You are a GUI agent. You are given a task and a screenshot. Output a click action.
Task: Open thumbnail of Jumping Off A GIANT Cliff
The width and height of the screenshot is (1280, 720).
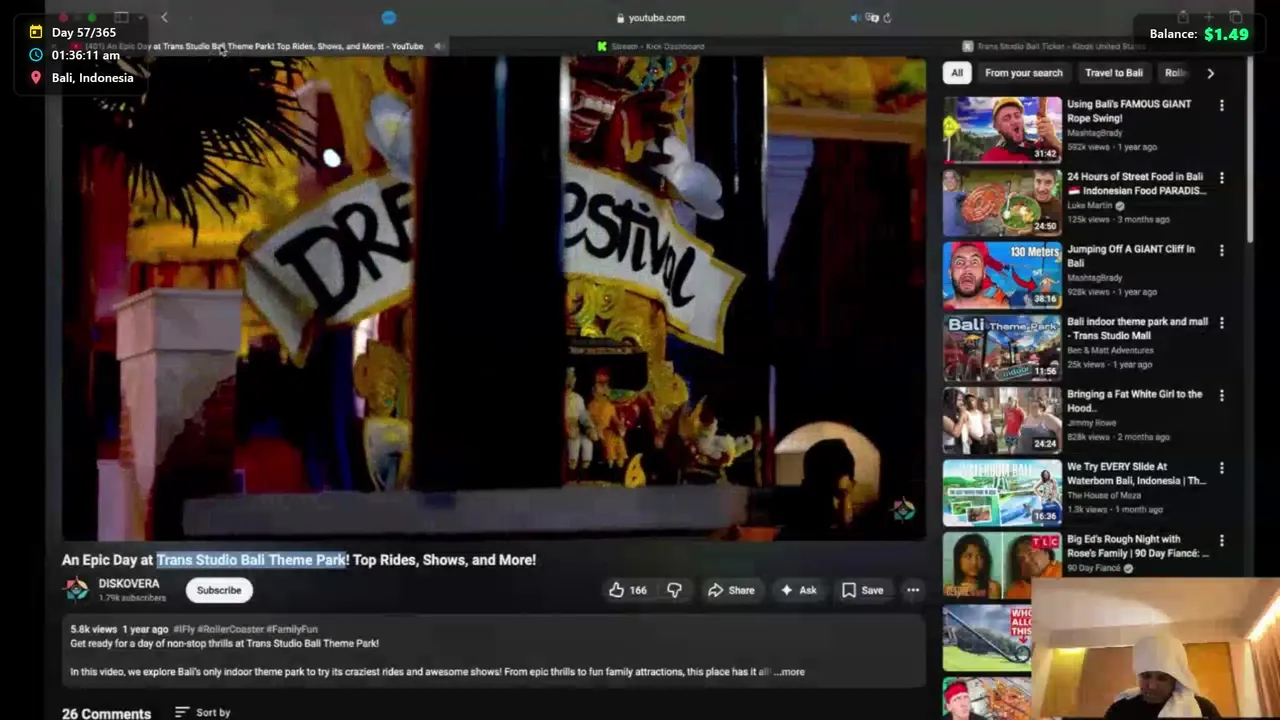pyautogui.click(x=1002, y=274)
